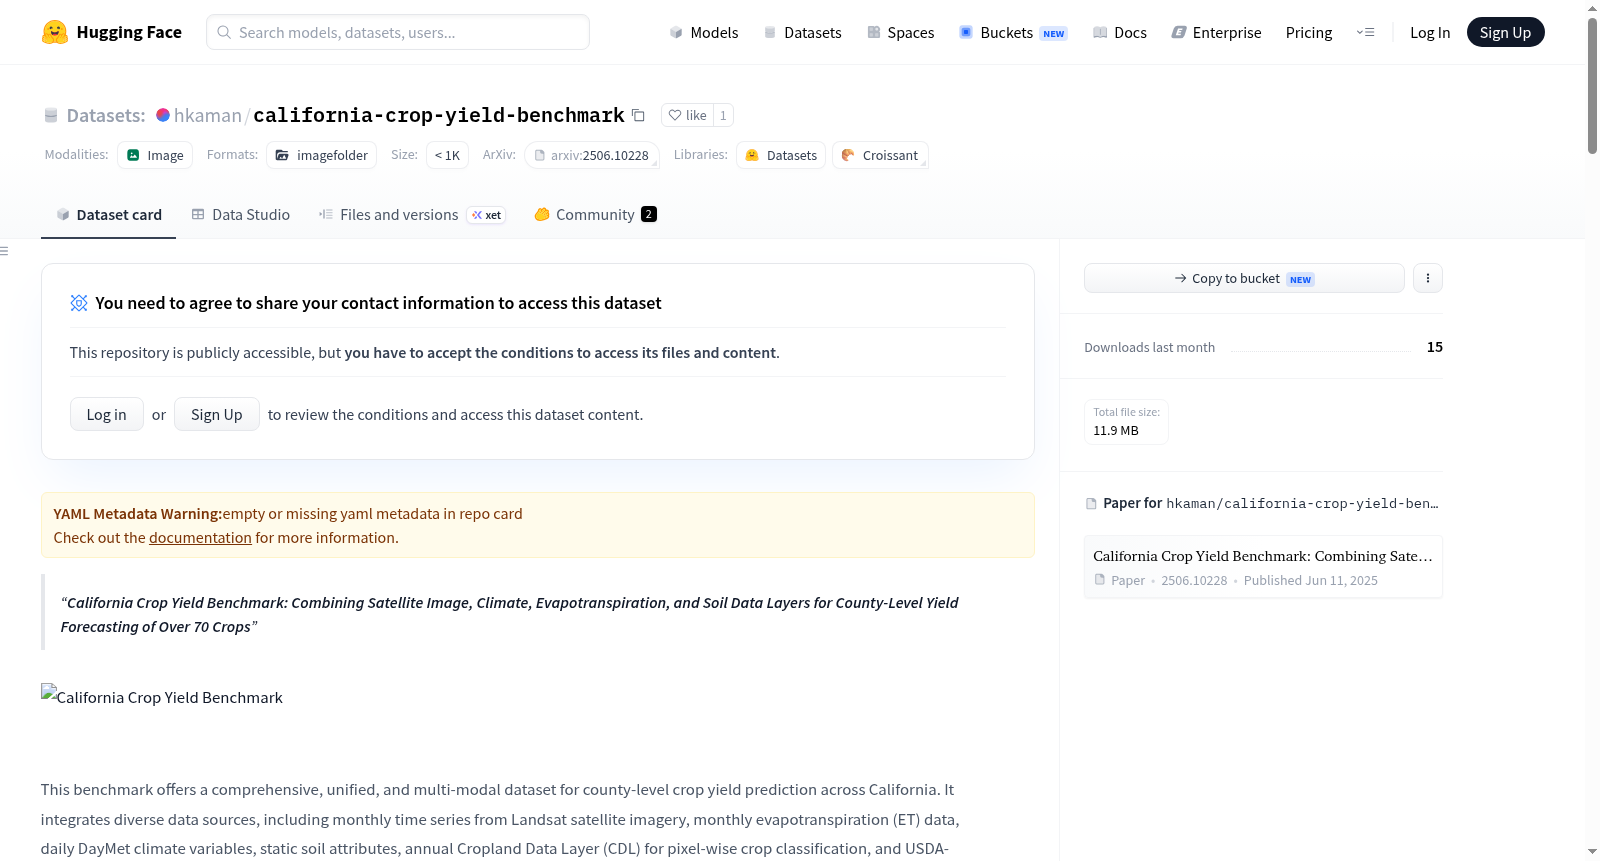
Task: Click the Sign Up header button
Action: tap(1505, 32)
